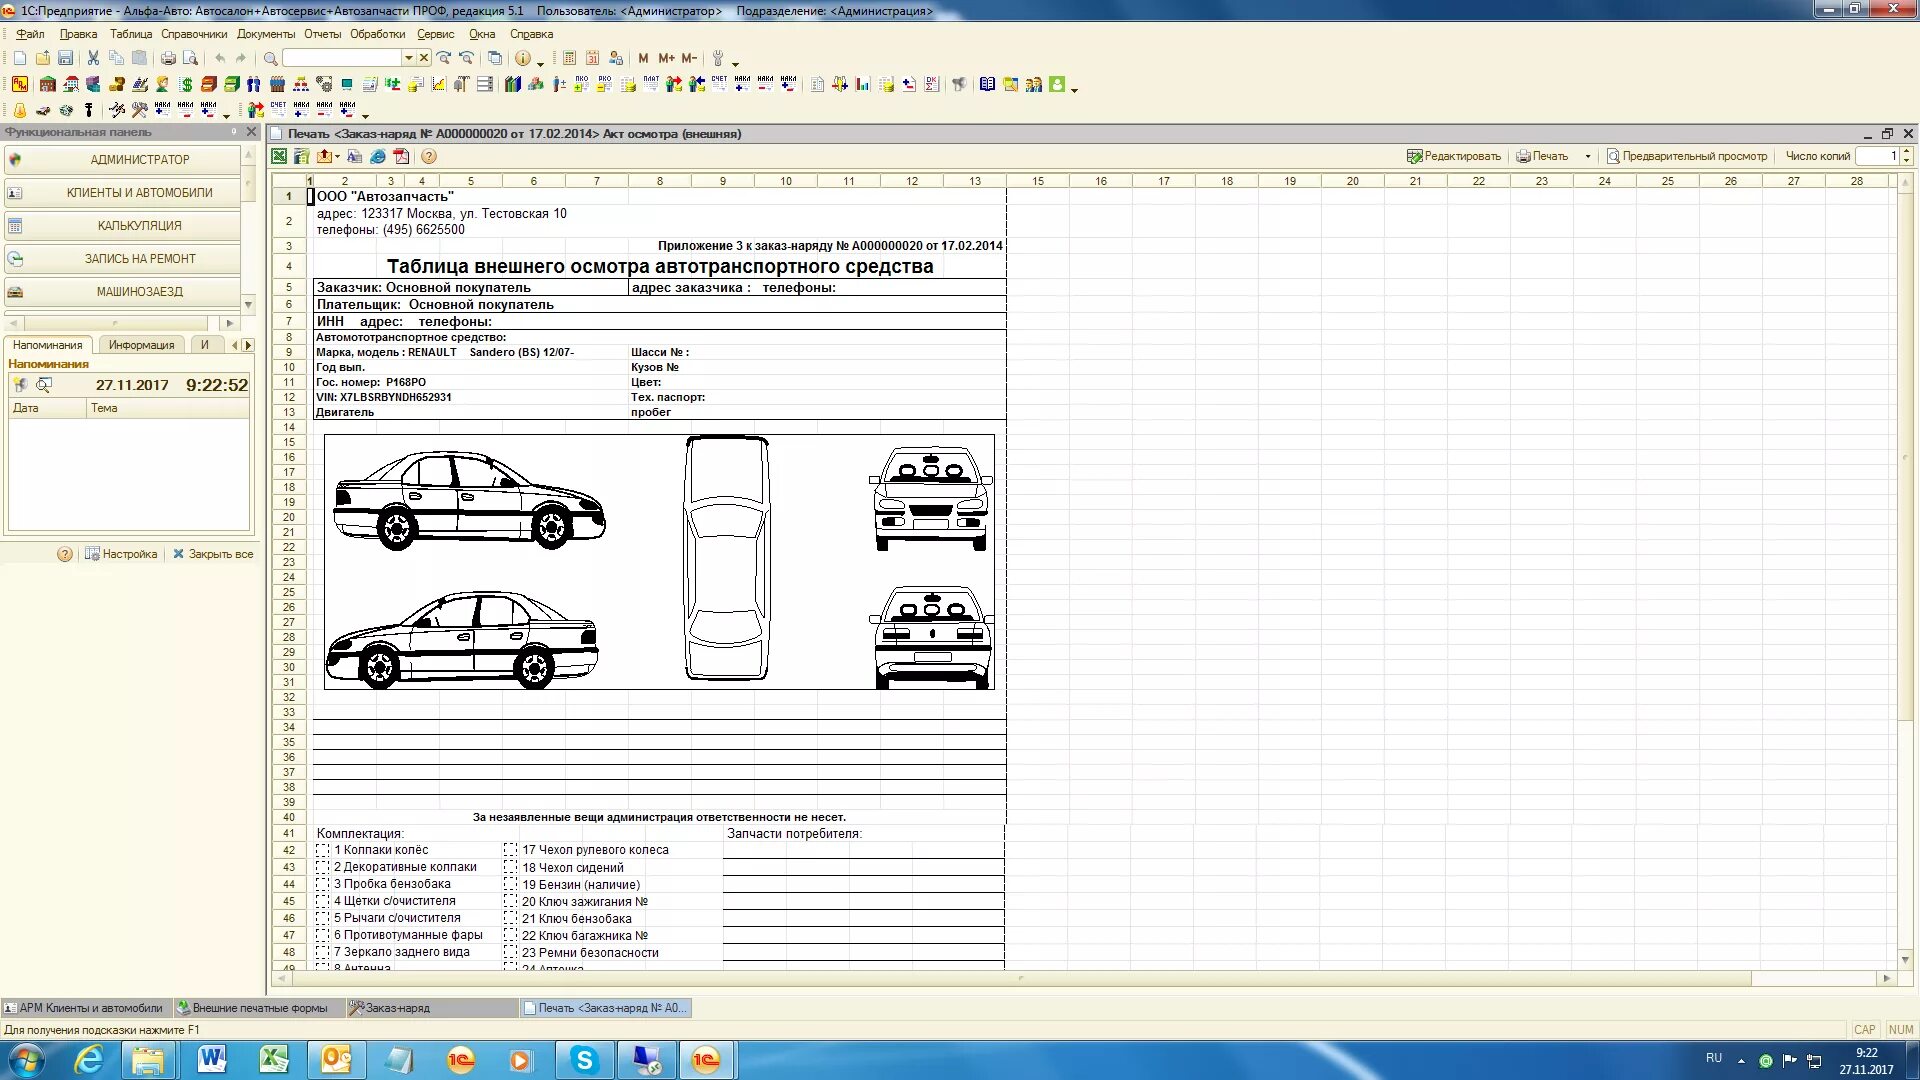The height and width of the screenshot is (1080, 1920).
Task: Click the Windows Start button
Action: point(27,1060)
